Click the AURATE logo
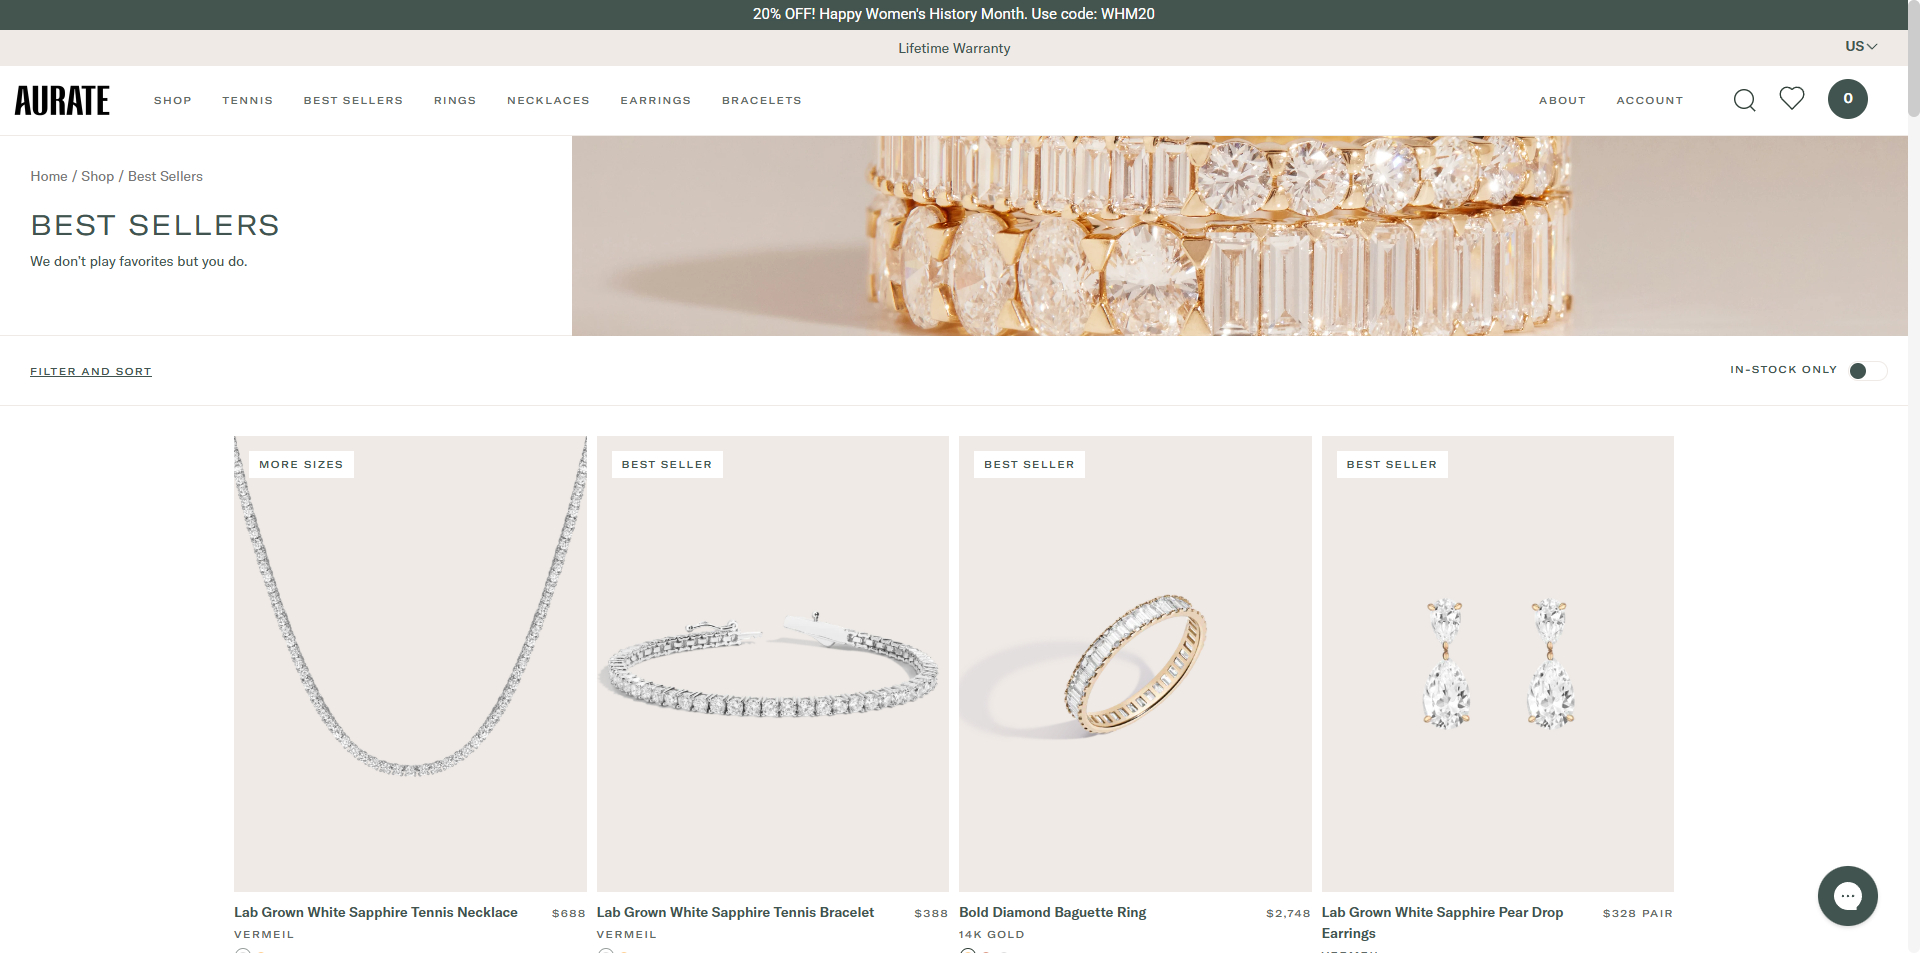Image resolution: width=1920 pixels, height=953 pixels. tap(62, 101)
